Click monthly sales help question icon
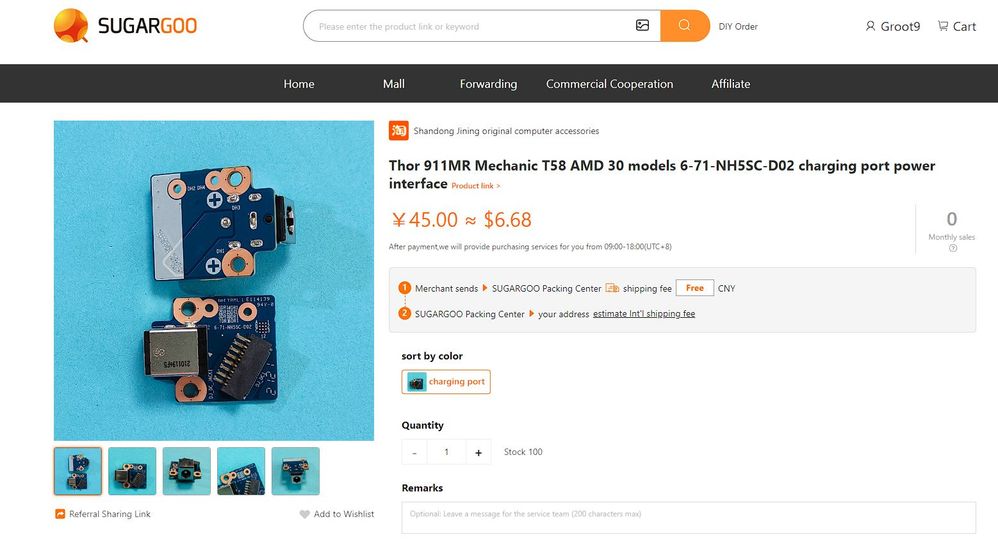The width and height of the screenshot is (998, 555). [952, 248]
